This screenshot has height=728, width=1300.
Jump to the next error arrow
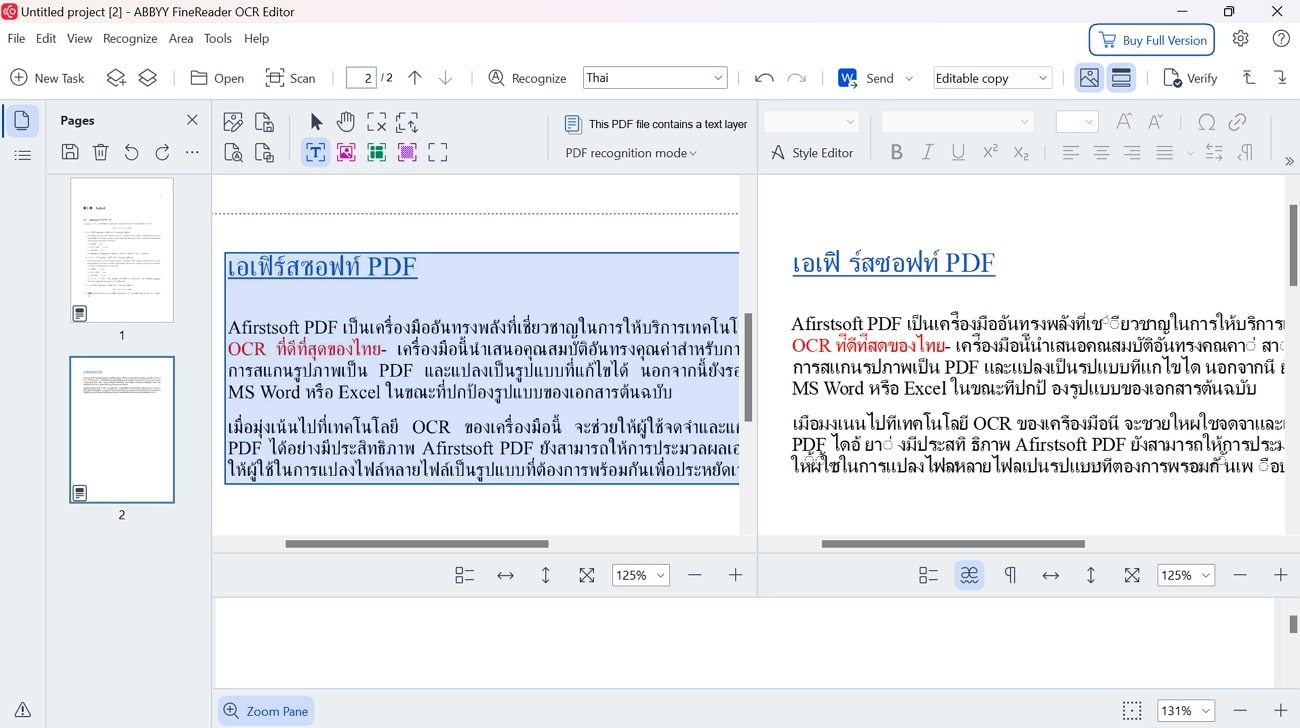[1281, 78]
